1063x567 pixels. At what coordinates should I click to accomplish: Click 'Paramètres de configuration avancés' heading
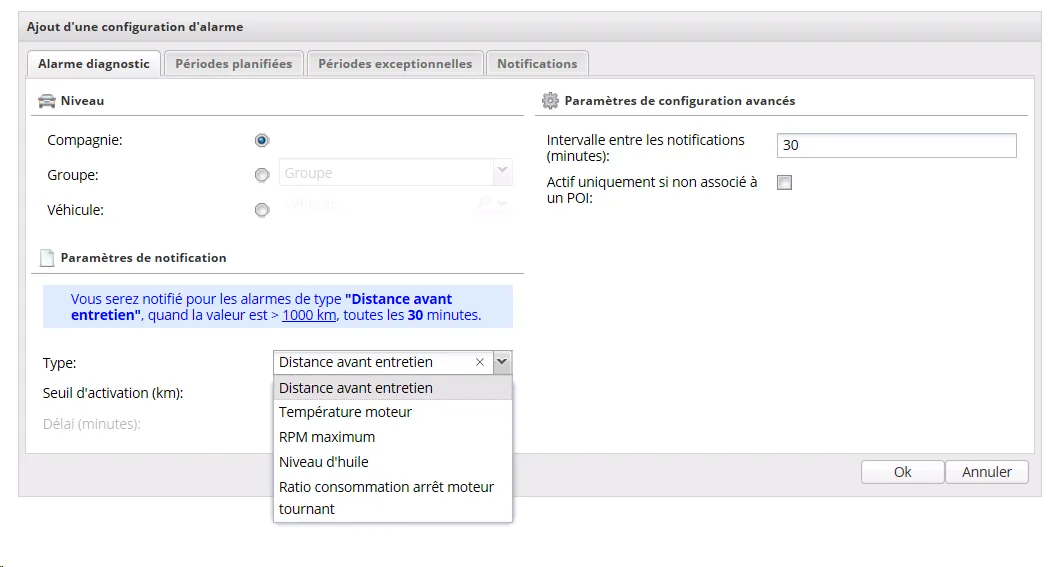(x=680, y=101)
